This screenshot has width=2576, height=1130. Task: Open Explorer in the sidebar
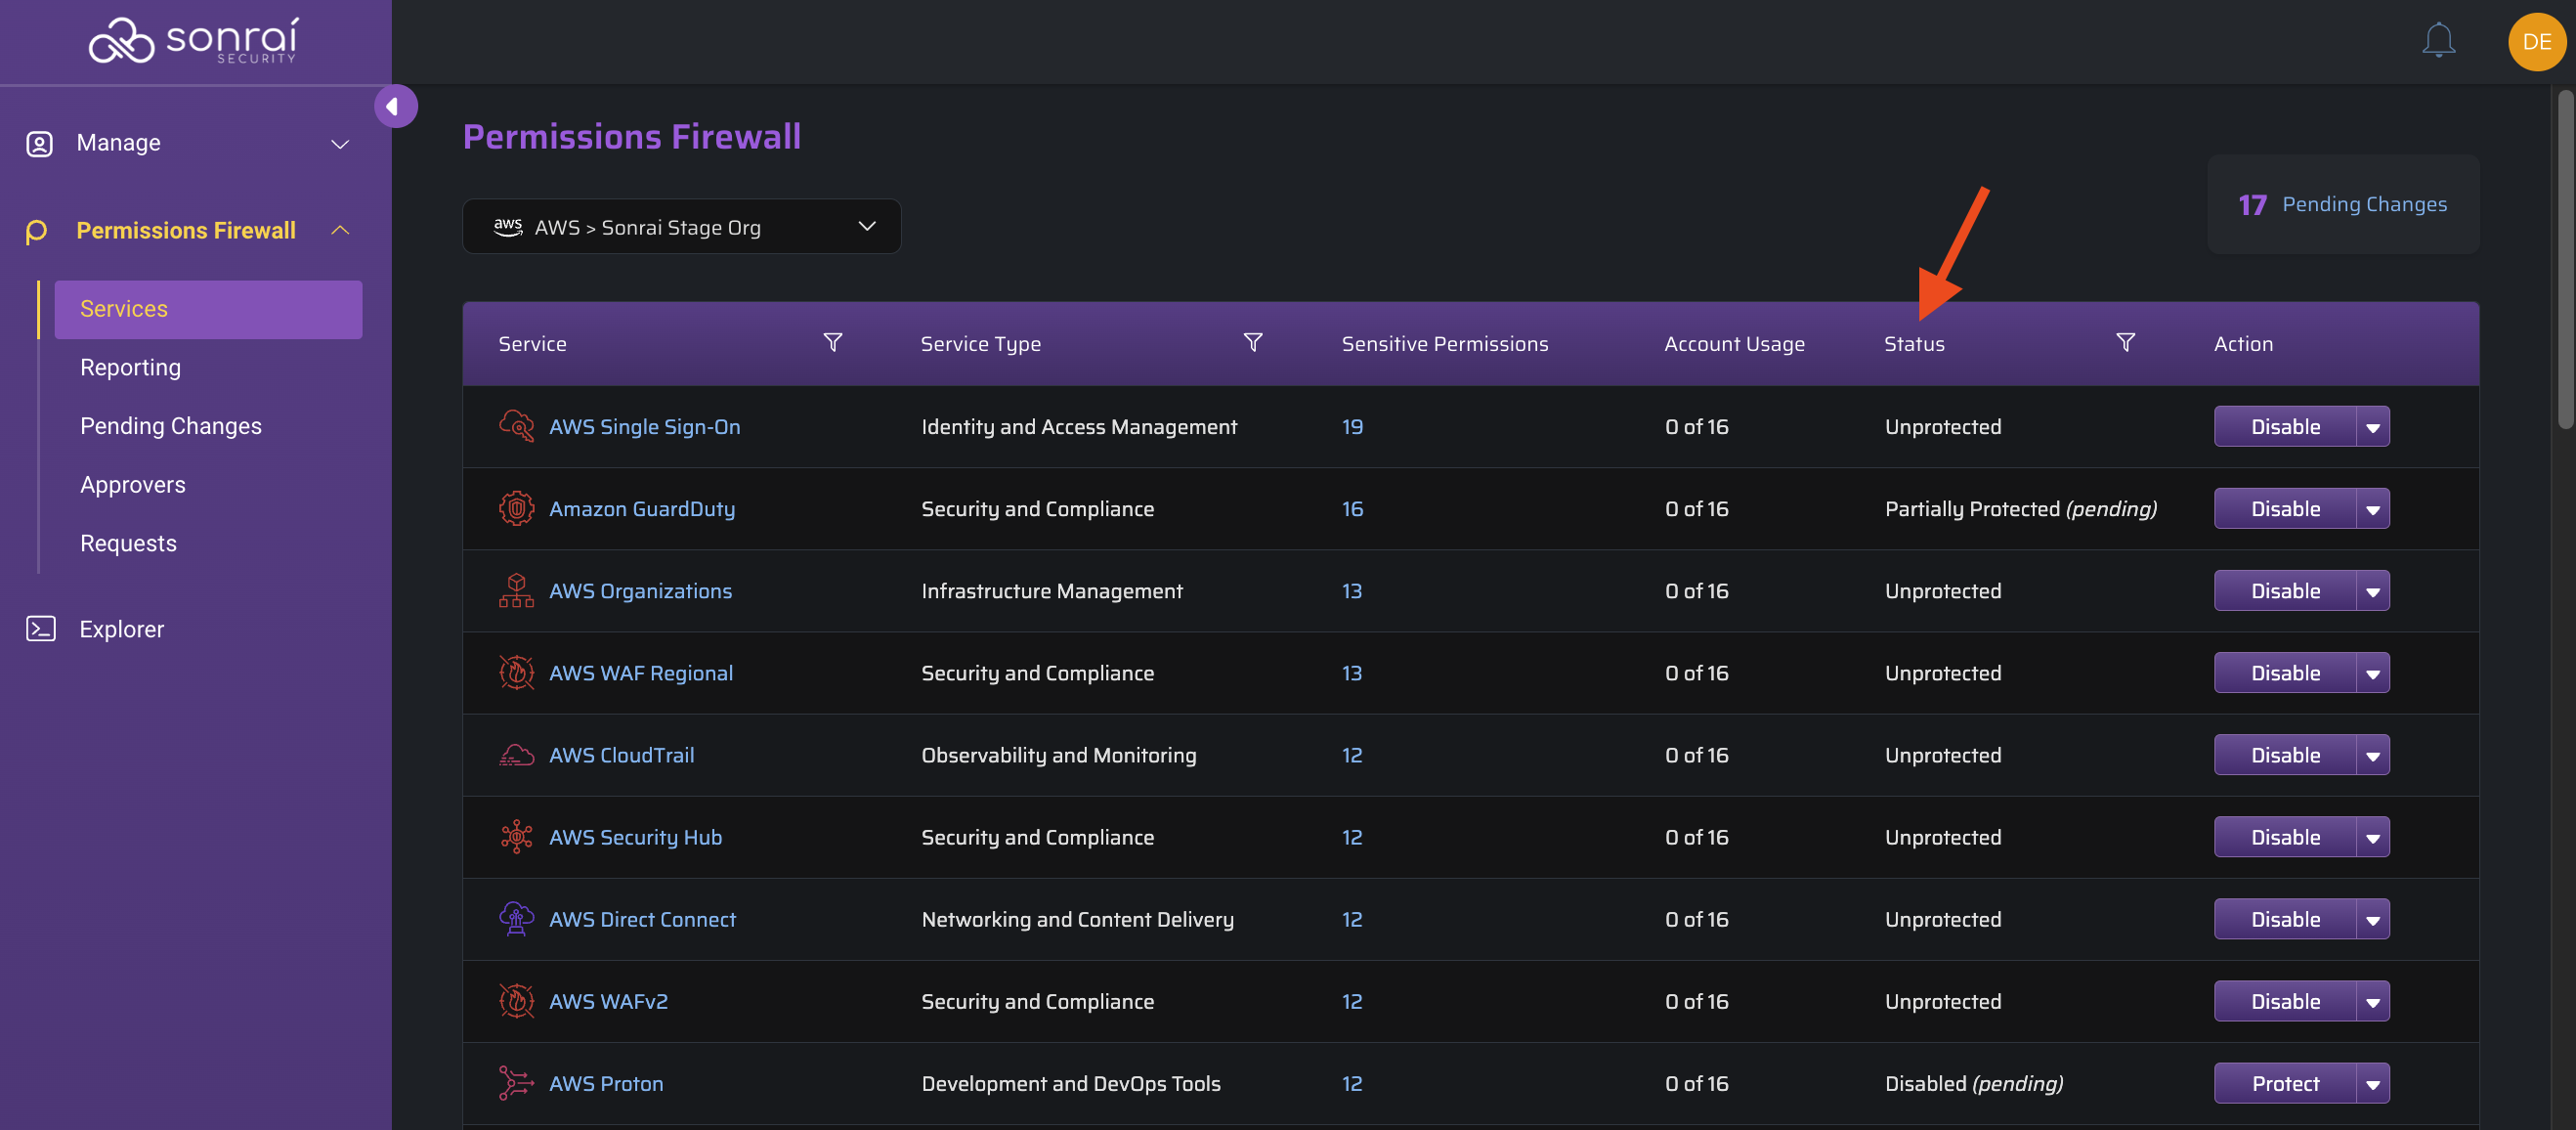(121, 629)
